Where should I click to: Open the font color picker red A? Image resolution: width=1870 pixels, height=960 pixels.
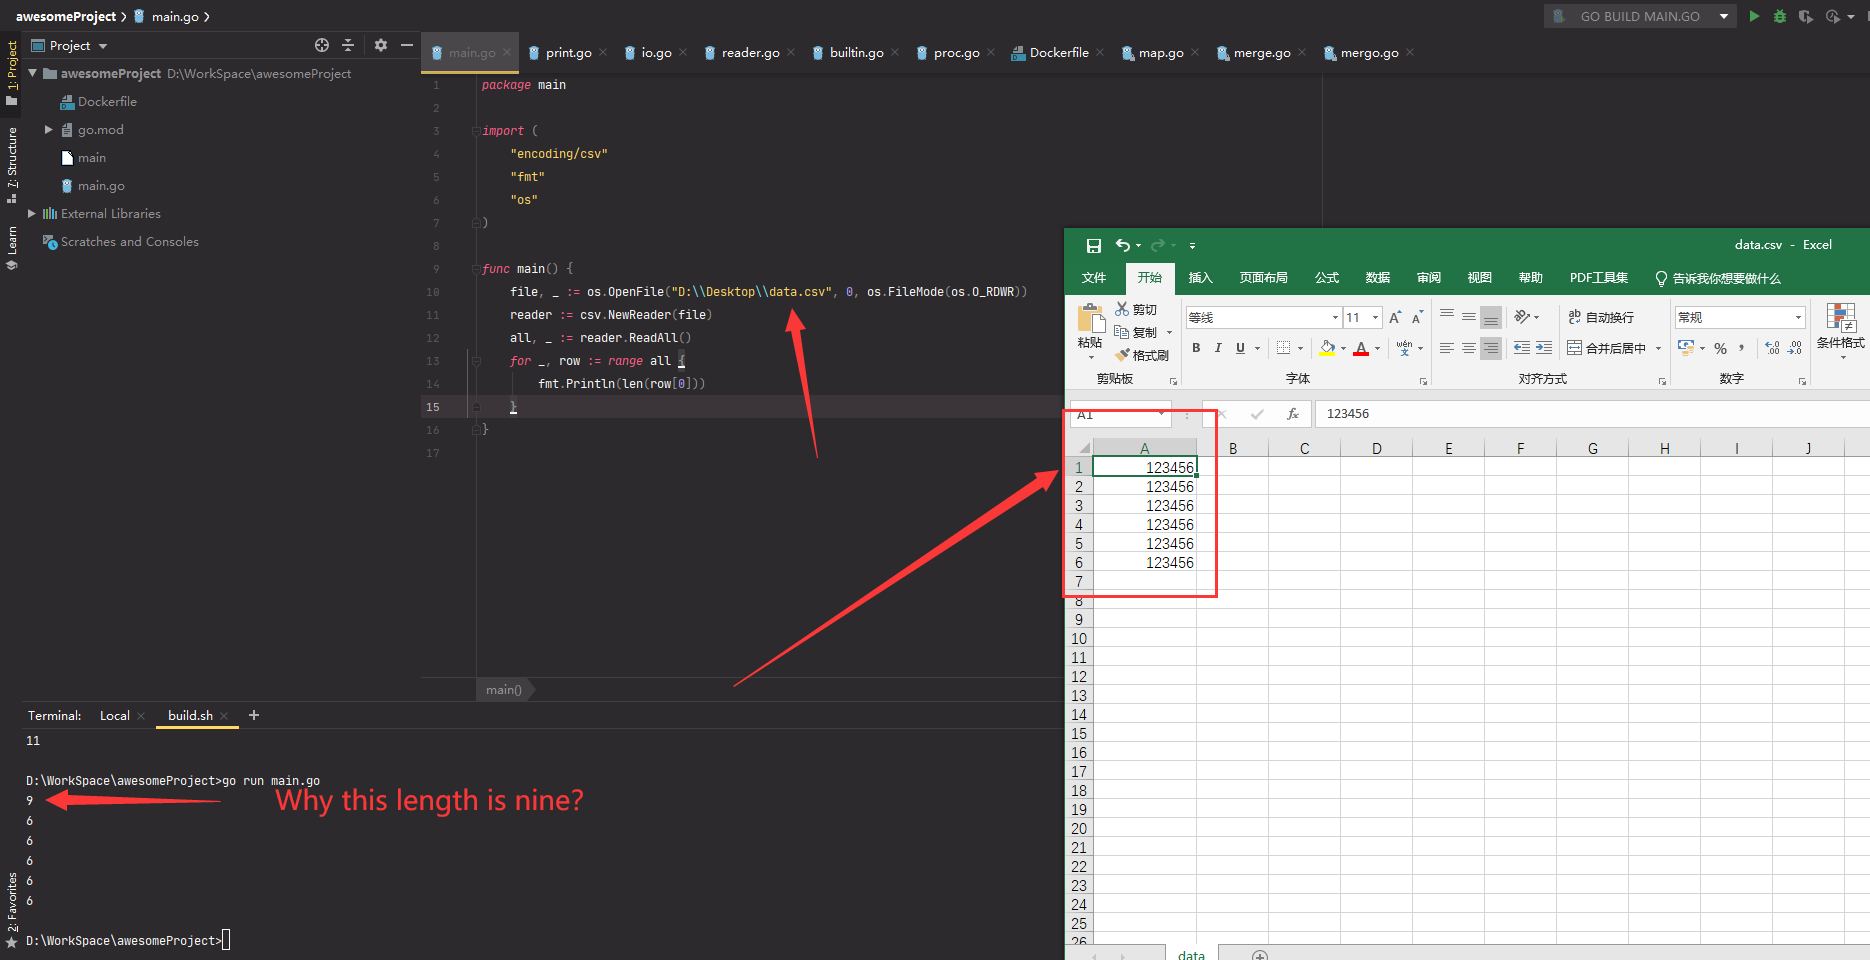(1361, 348)
